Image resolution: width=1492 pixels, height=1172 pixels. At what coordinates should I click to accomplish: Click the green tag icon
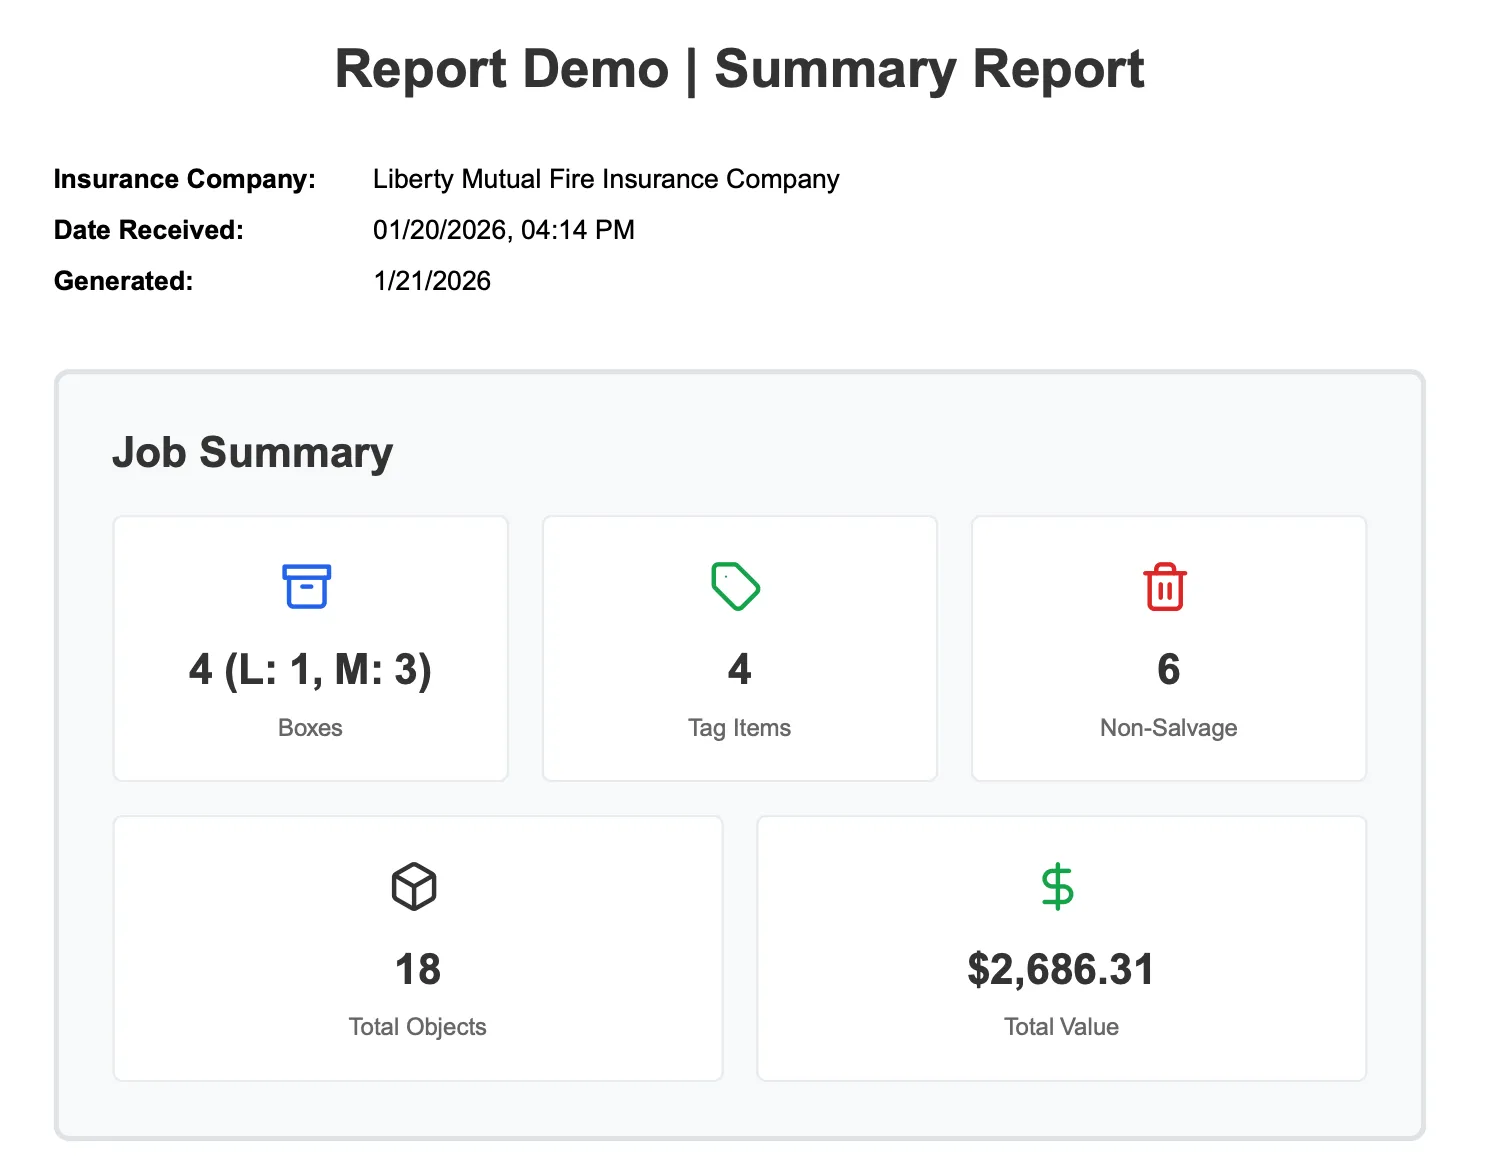coord(736,587)
